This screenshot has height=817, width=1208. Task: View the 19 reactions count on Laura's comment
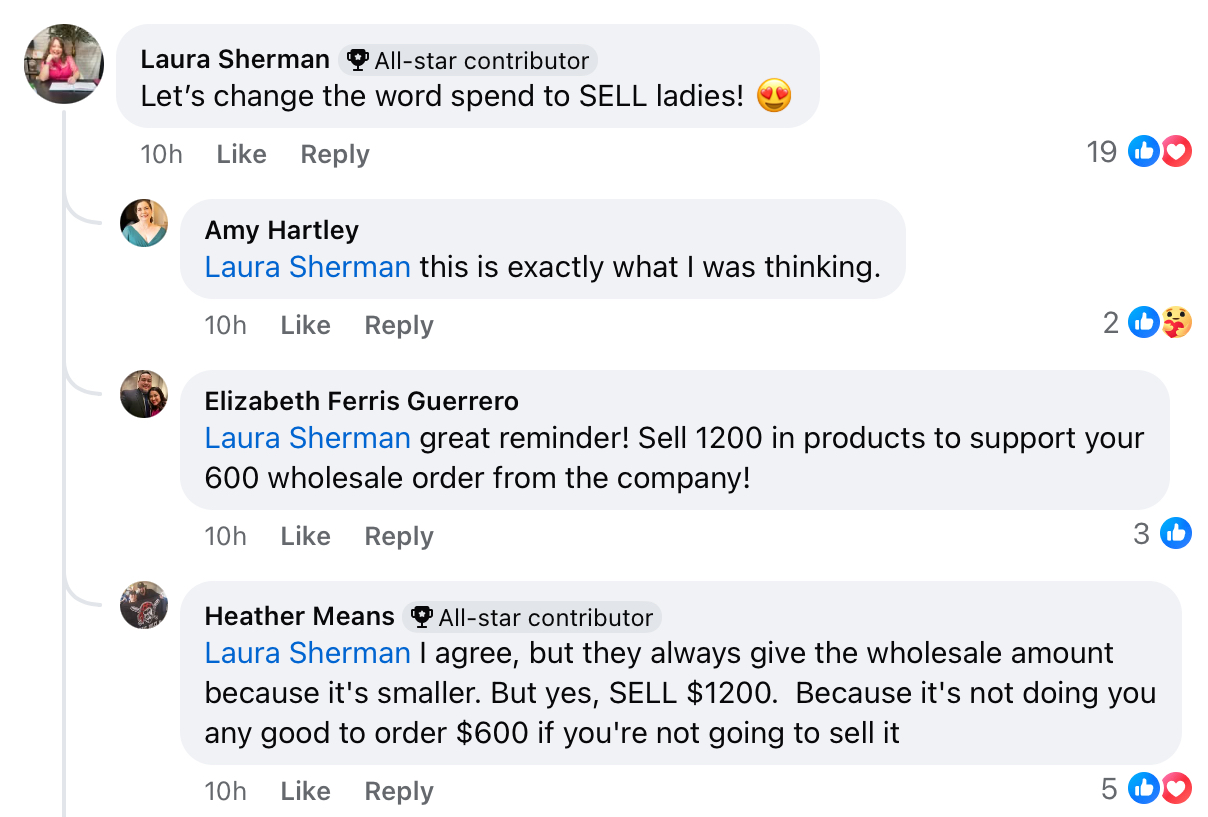[1102, 152]
